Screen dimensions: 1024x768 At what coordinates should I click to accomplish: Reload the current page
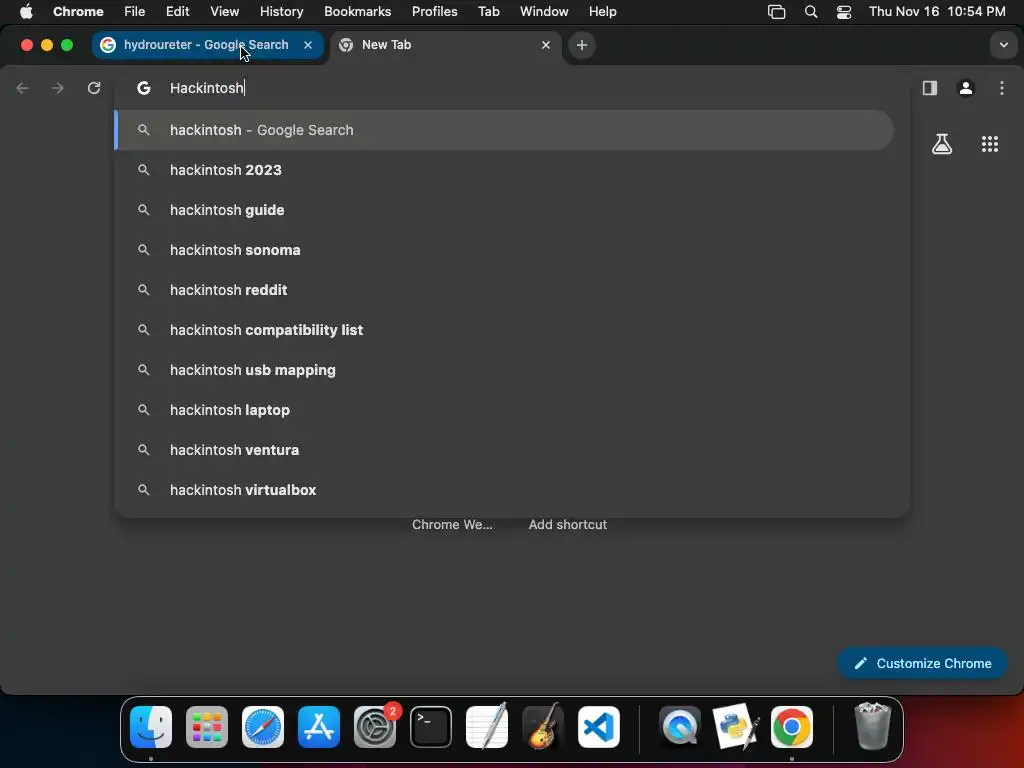tap(94, 88)
